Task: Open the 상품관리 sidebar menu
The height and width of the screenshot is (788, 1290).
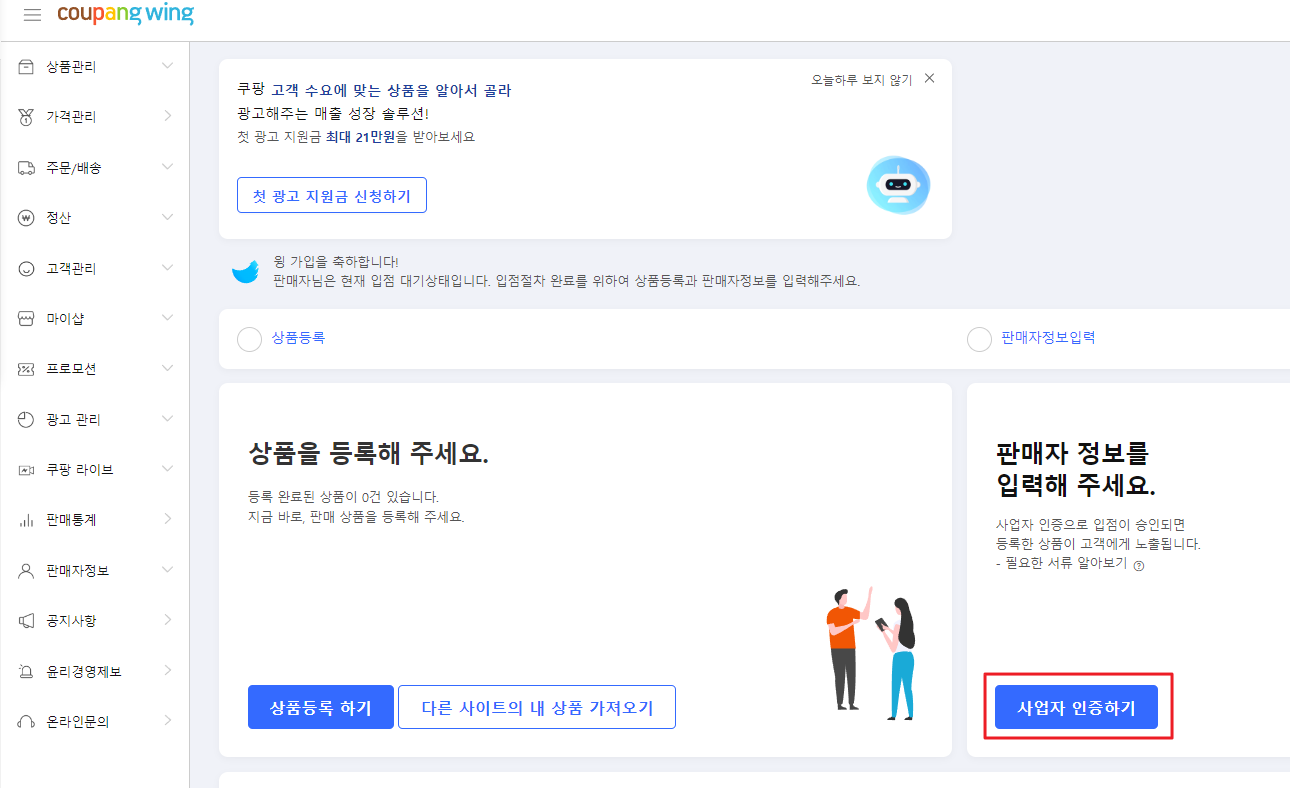Action: pyautogui.click(x=95, y=66)
